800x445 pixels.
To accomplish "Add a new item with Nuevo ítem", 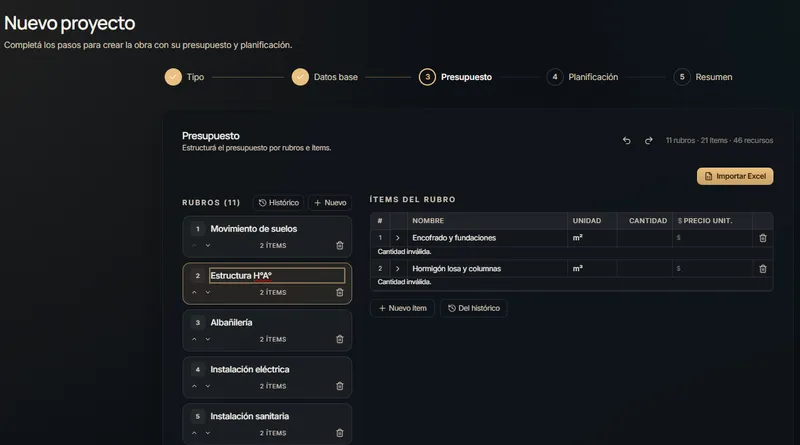I will 403,308.
